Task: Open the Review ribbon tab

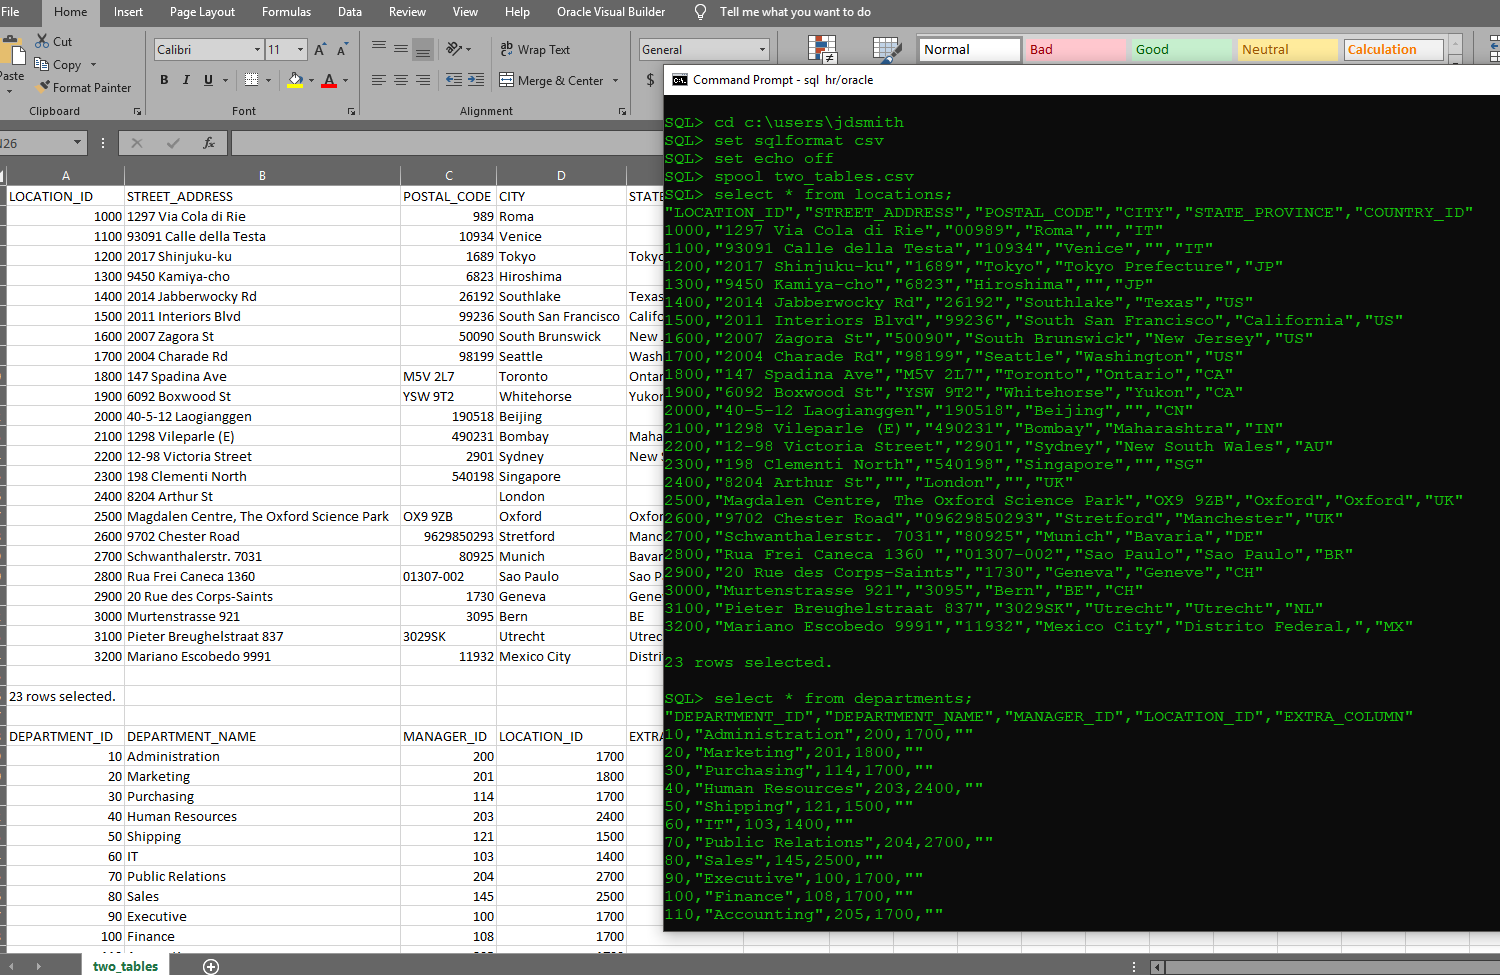Action: pyautogui.click(x=407, y=12)
